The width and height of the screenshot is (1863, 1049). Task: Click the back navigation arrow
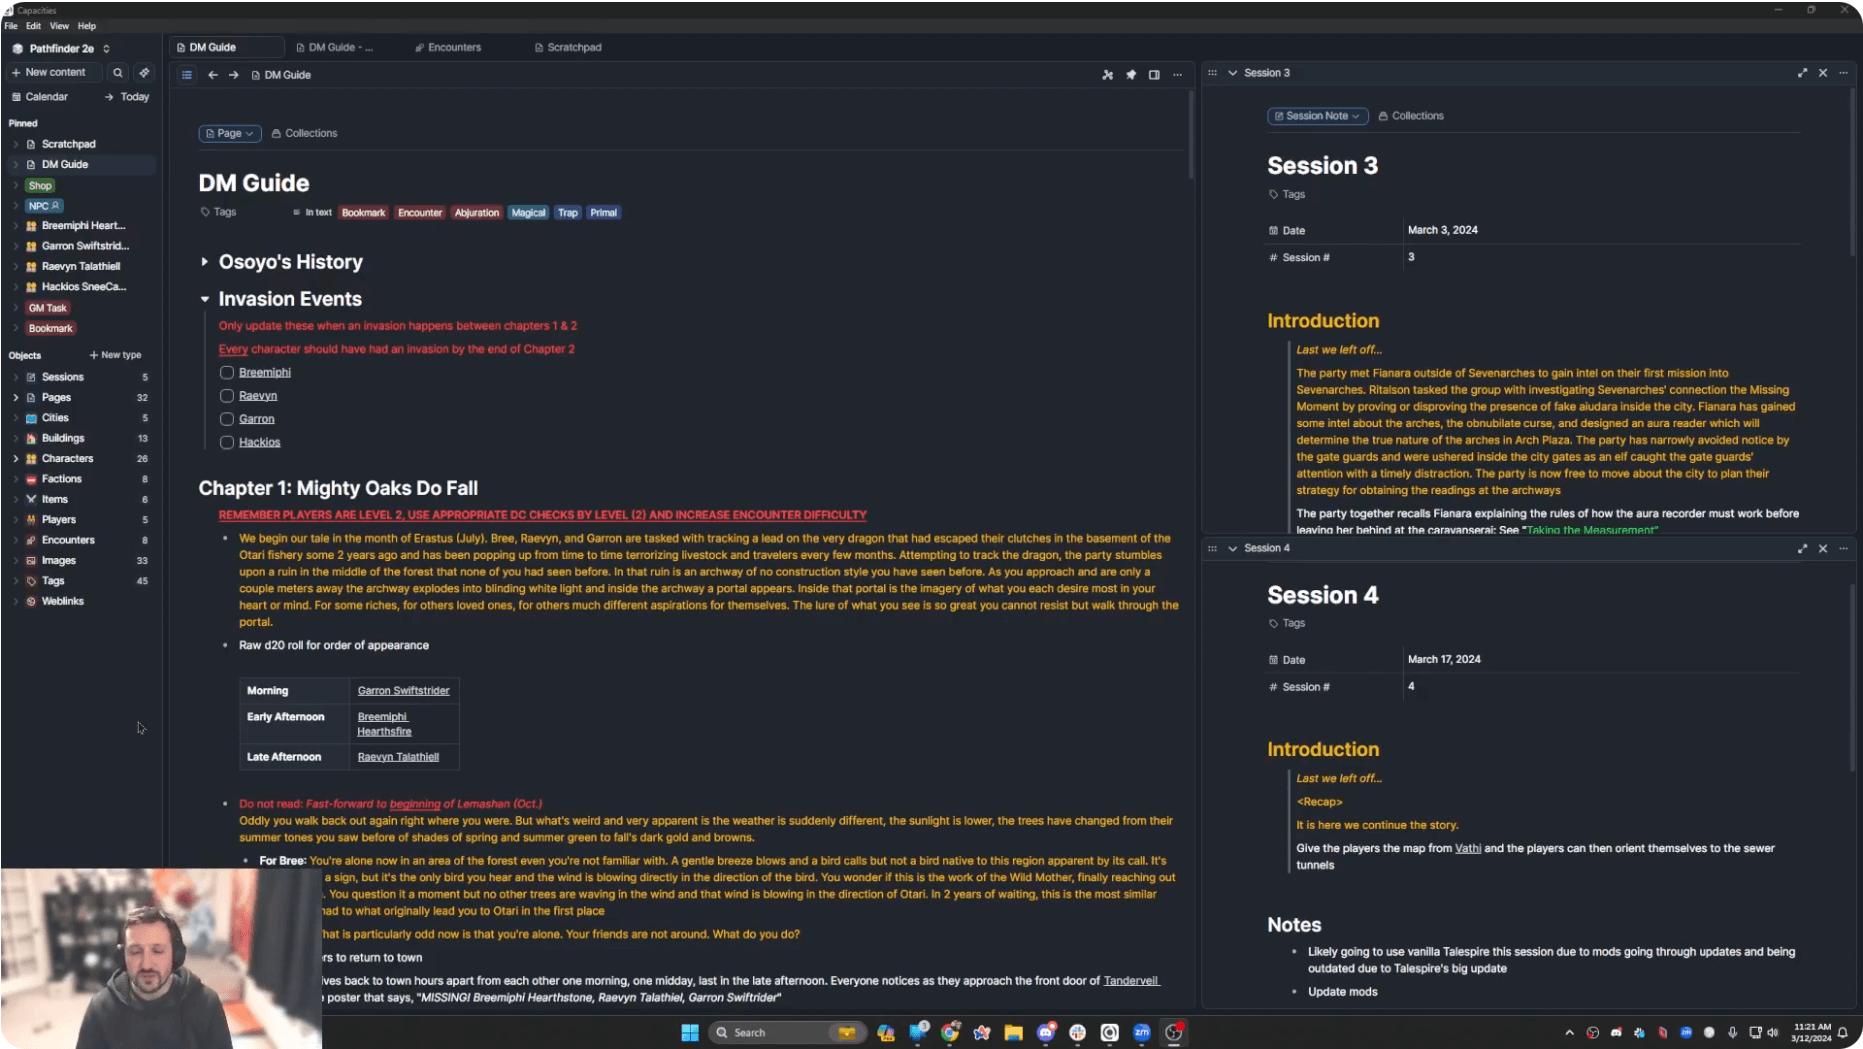tap(213, 75)
